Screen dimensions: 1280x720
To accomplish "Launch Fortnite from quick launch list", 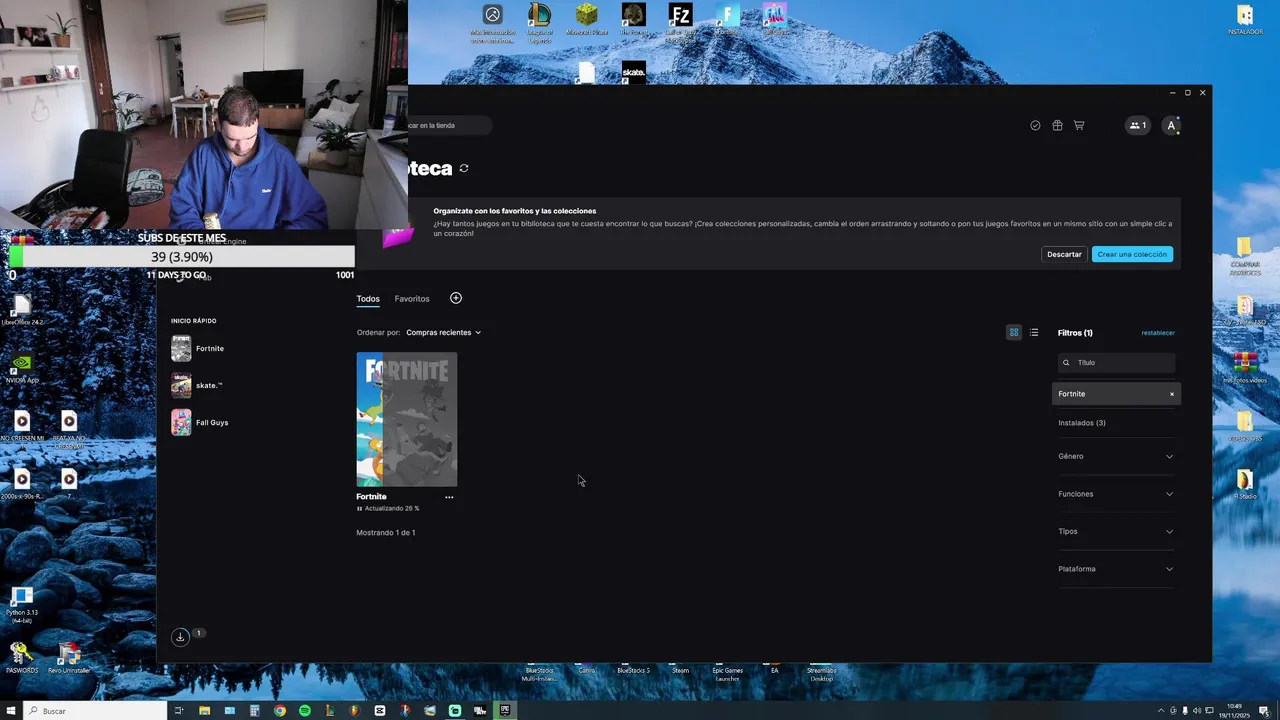I will point(198,348).
